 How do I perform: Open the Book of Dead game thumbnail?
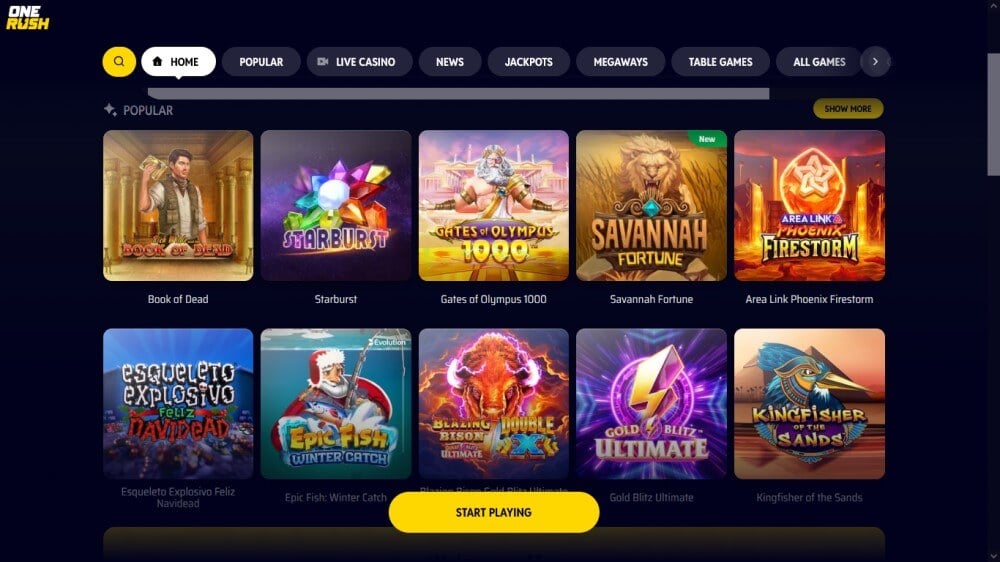click(178, 205)
